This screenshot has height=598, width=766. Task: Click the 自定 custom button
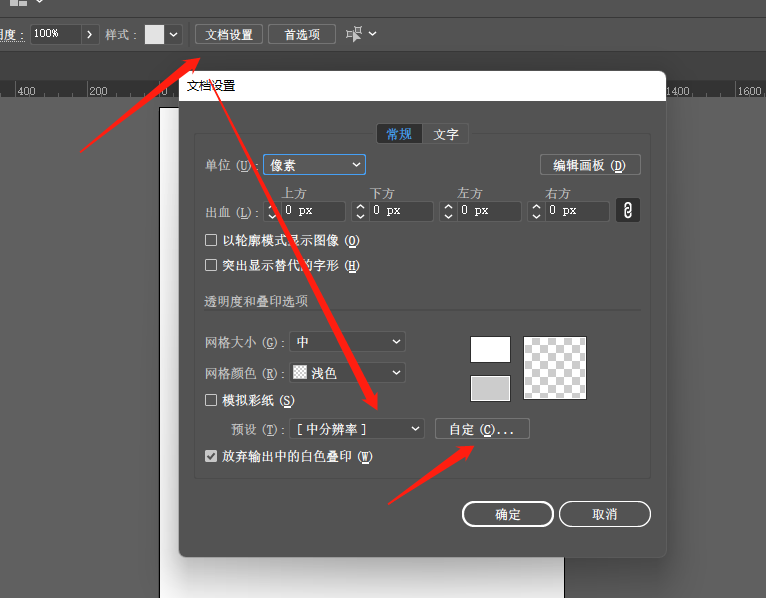(x=482, y=429)
